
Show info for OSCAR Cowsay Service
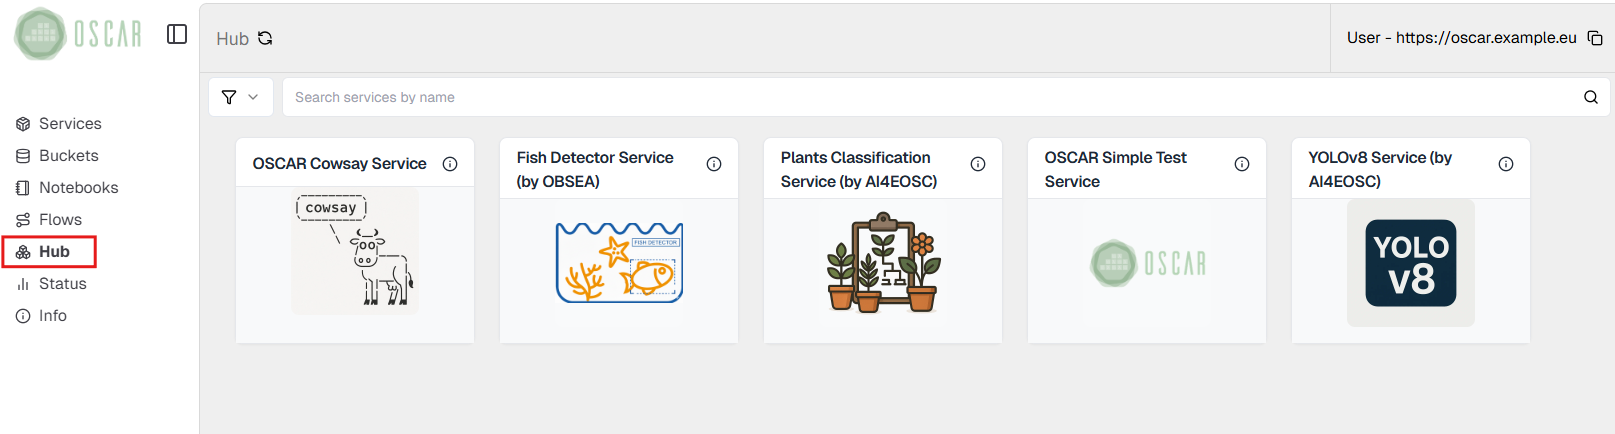click(450, 164)
